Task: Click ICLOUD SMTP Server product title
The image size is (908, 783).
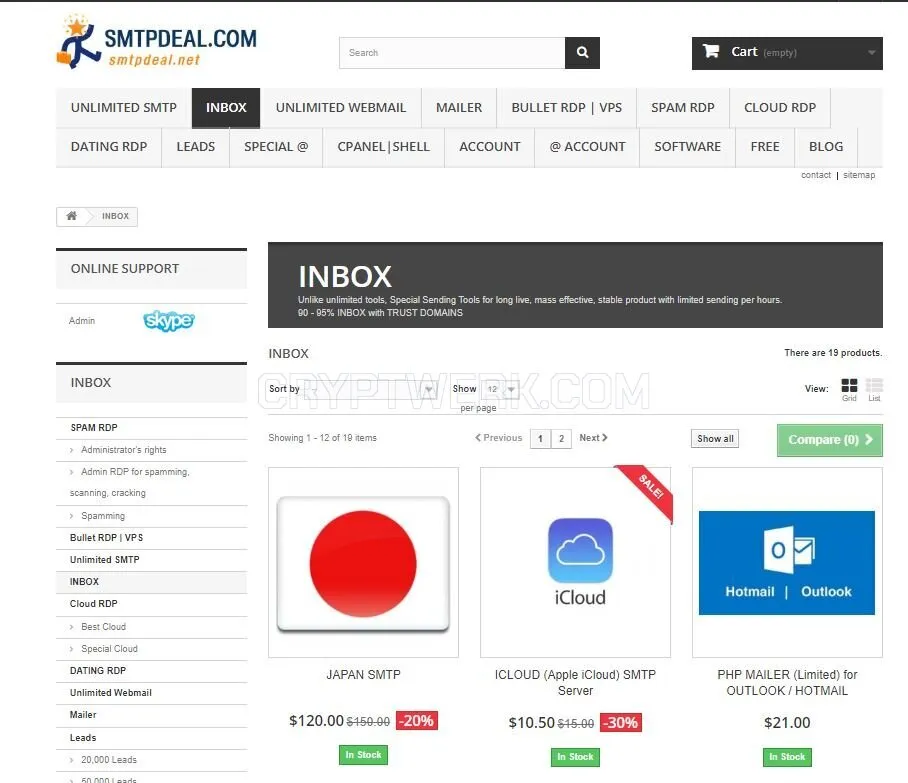Action: click(575, 683)
